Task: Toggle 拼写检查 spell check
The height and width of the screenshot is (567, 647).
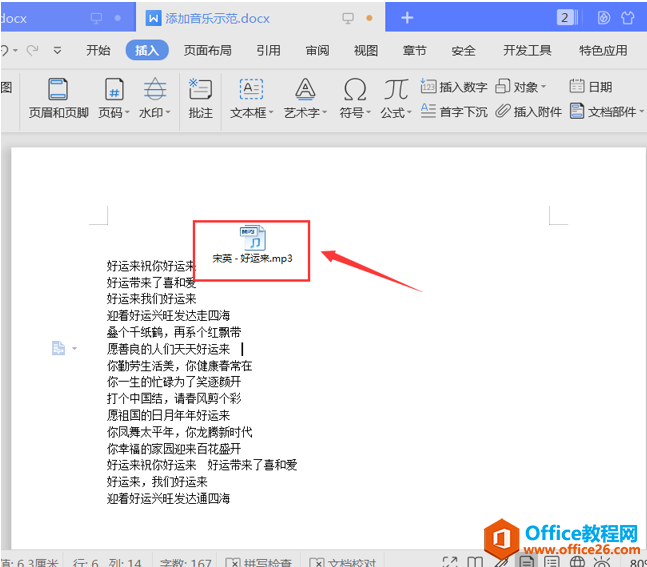Action: [259, 562]
